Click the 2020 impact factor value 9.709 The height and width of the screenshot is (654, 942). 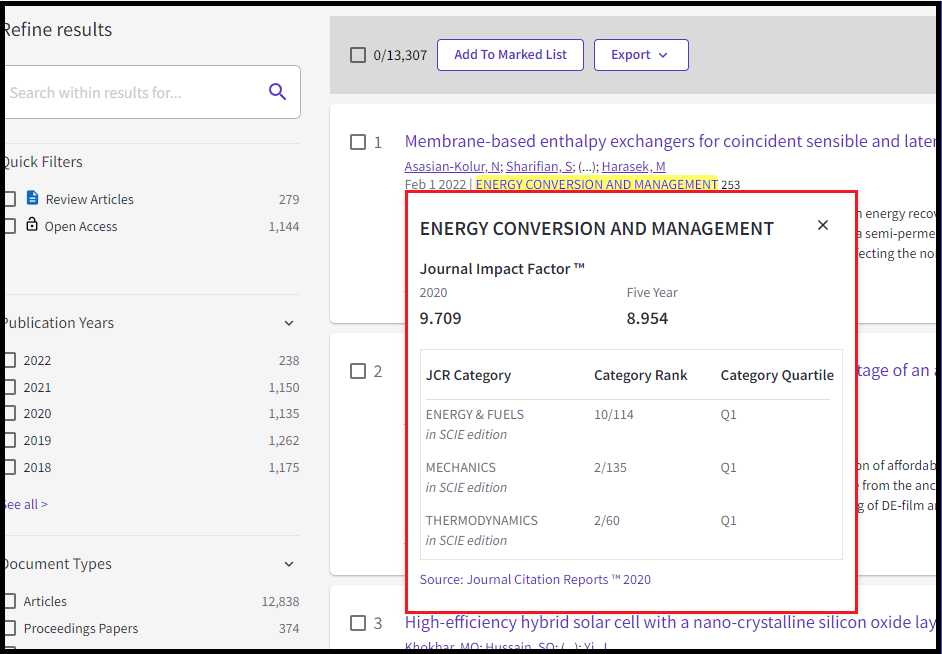click(x=440, y=318)
